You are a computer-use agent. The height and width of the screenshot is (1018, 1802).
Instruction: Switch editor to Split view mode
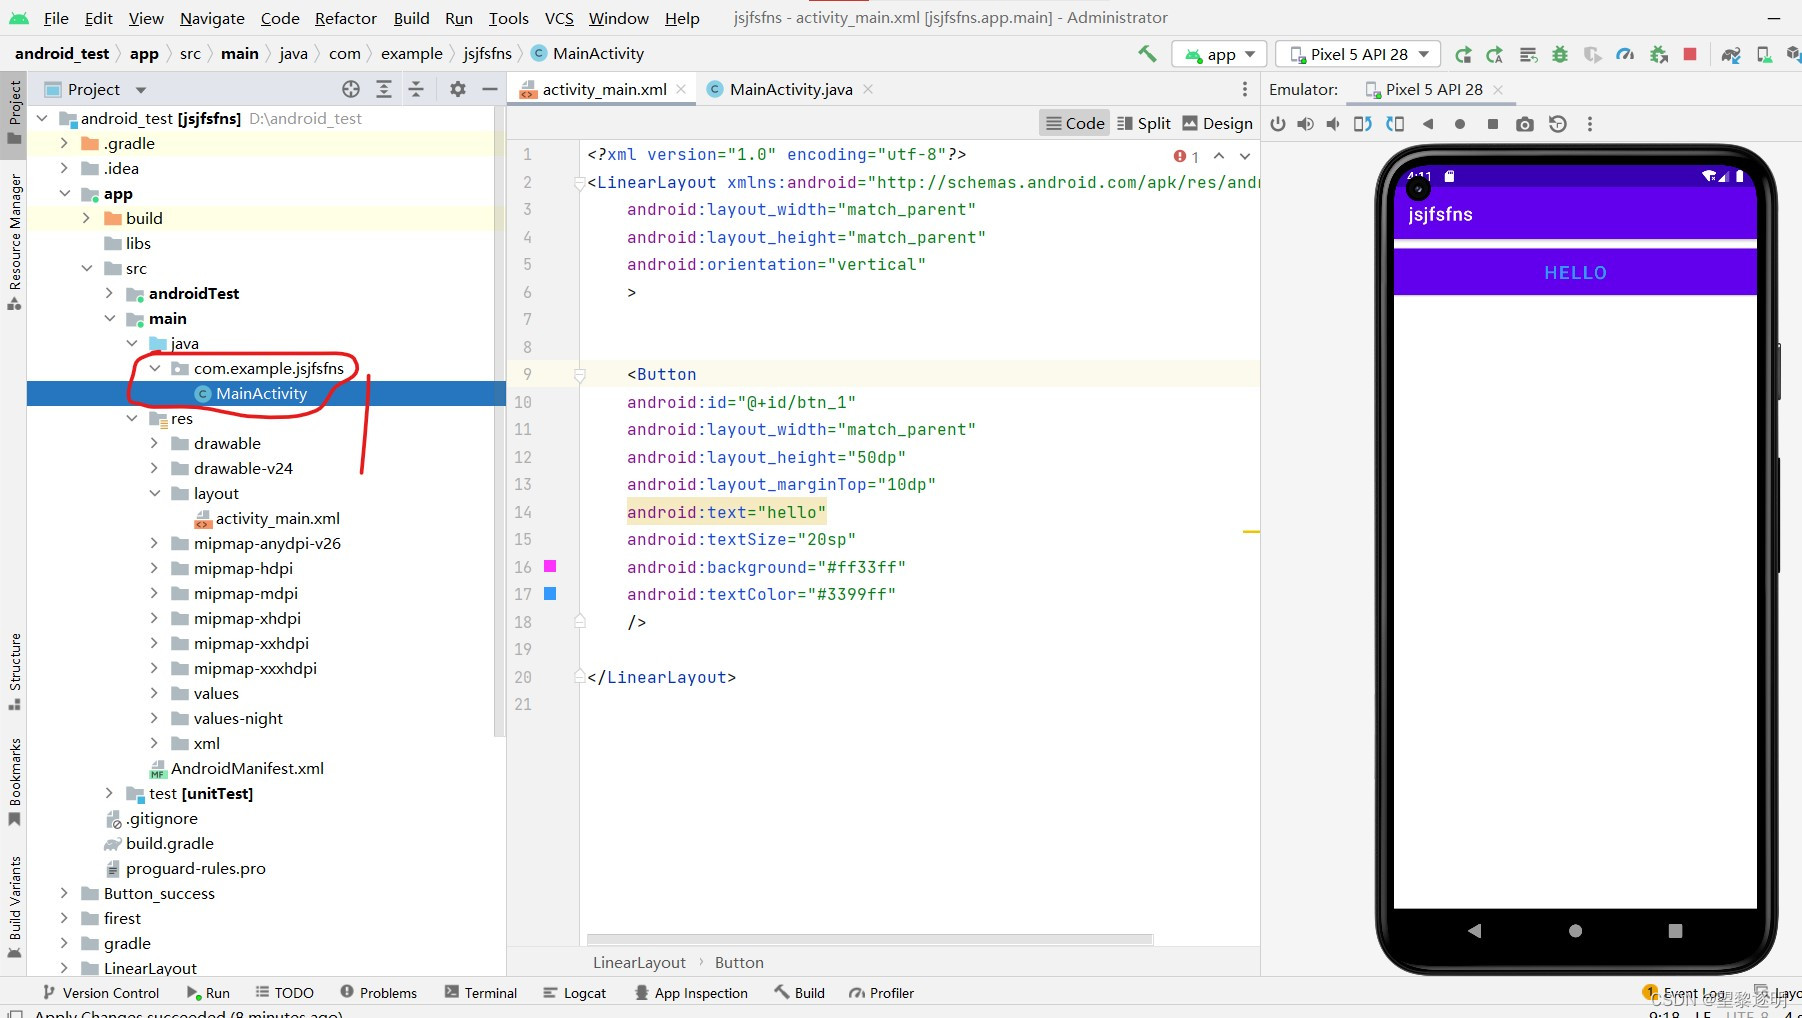pyautogui.click(x=1143, y=123)
